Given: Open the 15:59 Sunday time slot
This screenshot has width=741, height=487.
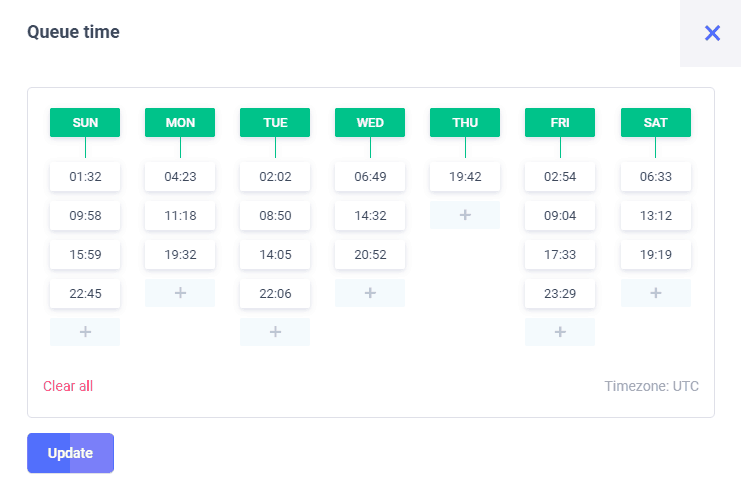Looking at the screenshot, I should (x=85, y=255).
